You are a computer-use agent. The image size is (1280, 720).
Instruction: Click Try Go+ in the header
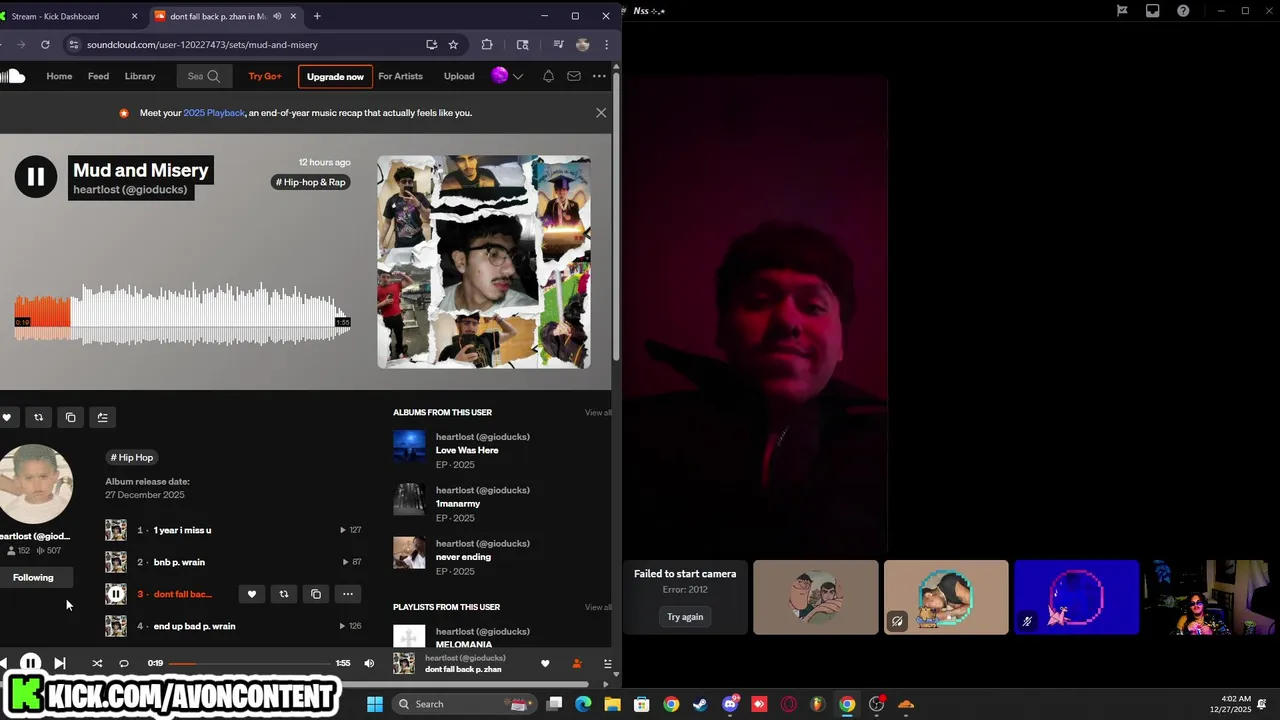tap(265, 76)
